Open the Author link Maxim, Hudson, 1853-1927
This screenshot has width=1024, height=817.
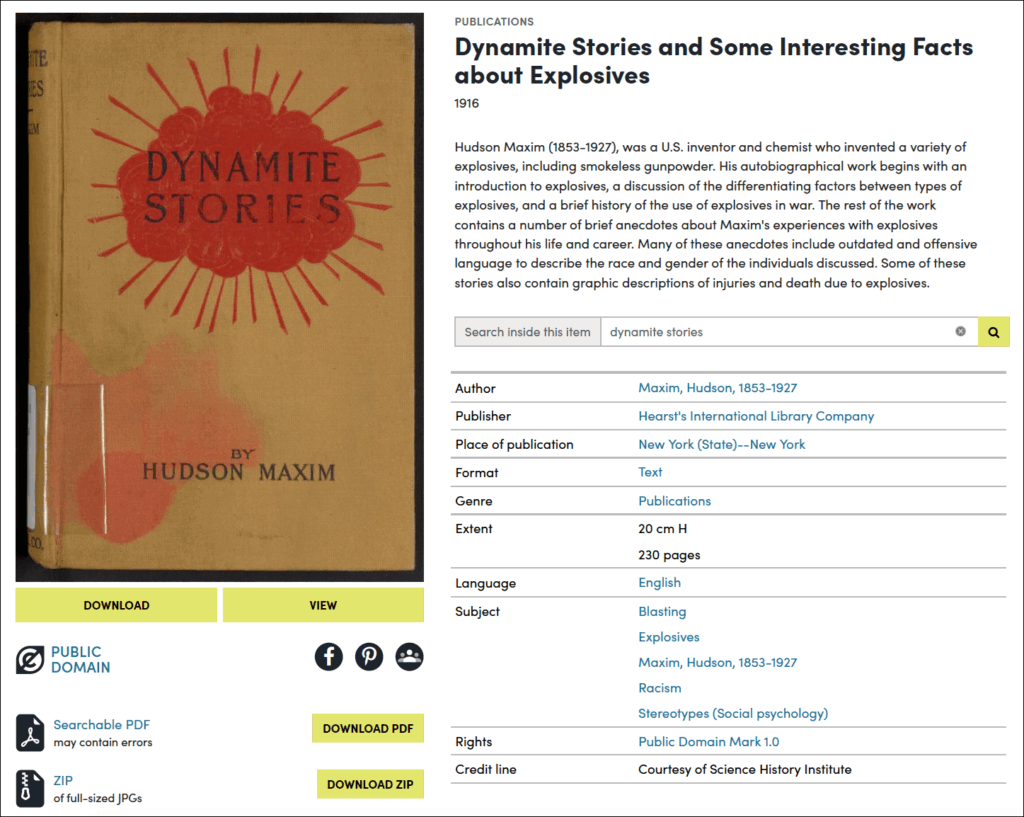click(718, 388)
